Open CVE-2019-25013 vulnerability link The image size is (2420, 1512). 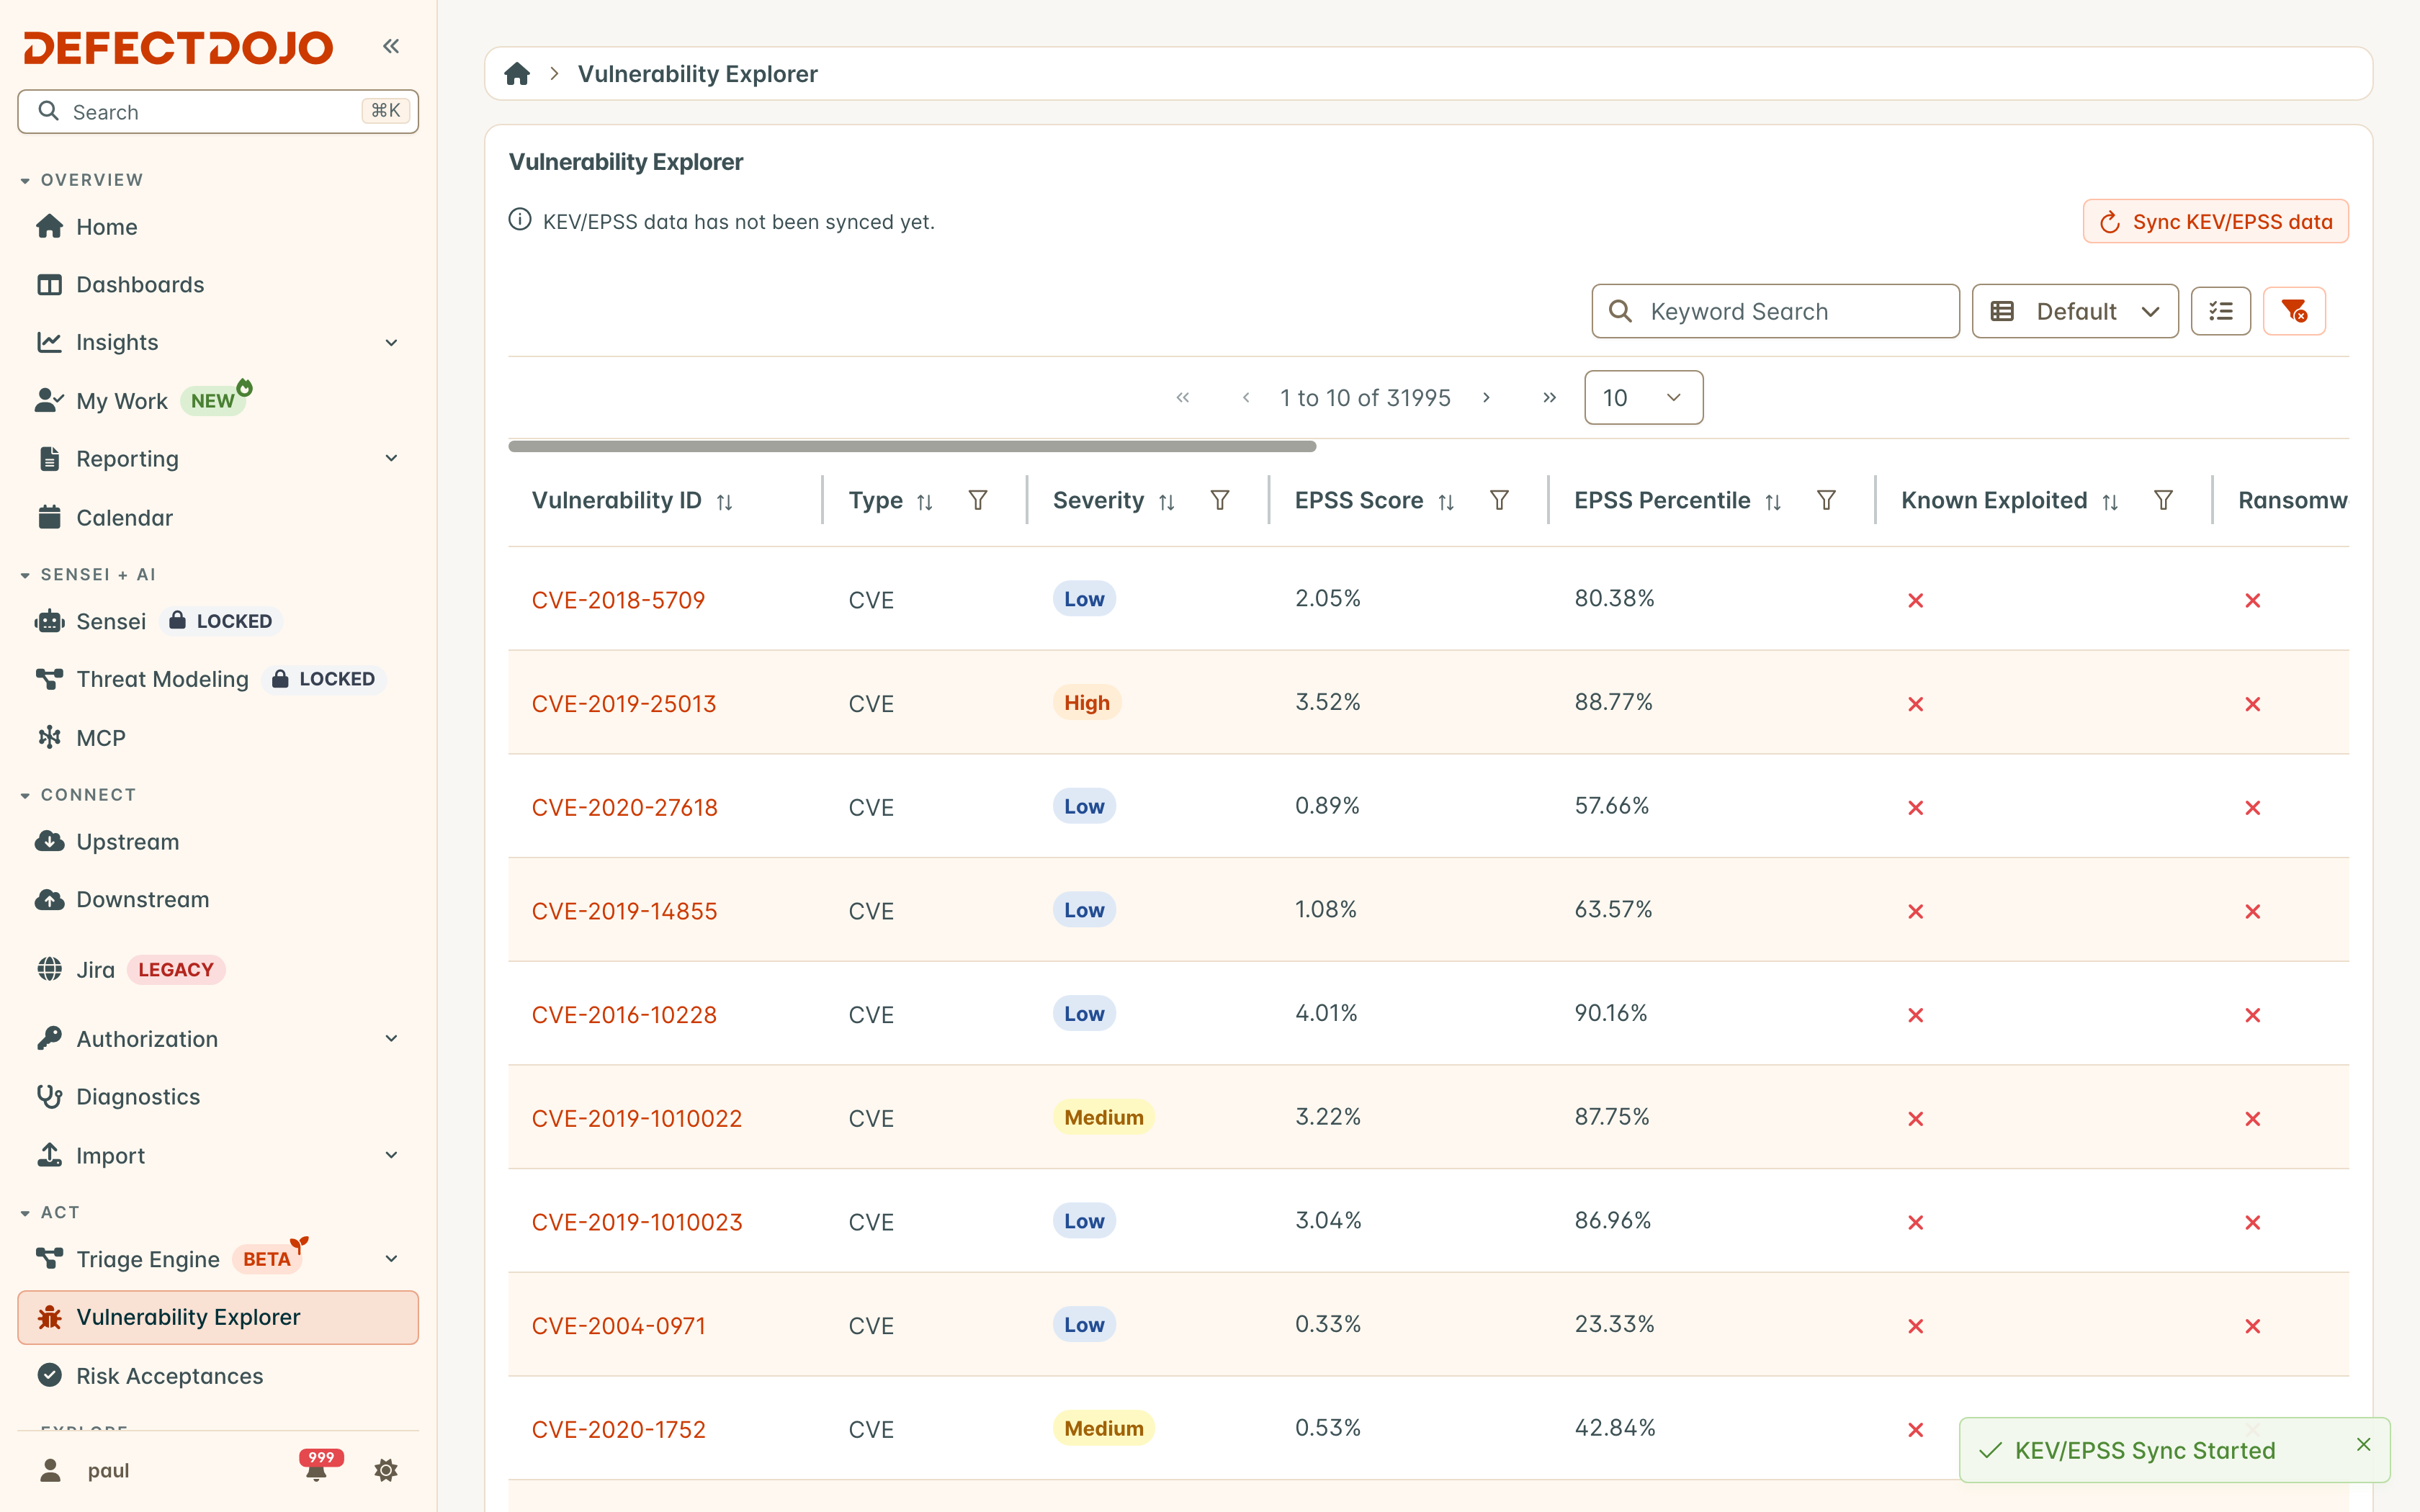click(624, 704)
